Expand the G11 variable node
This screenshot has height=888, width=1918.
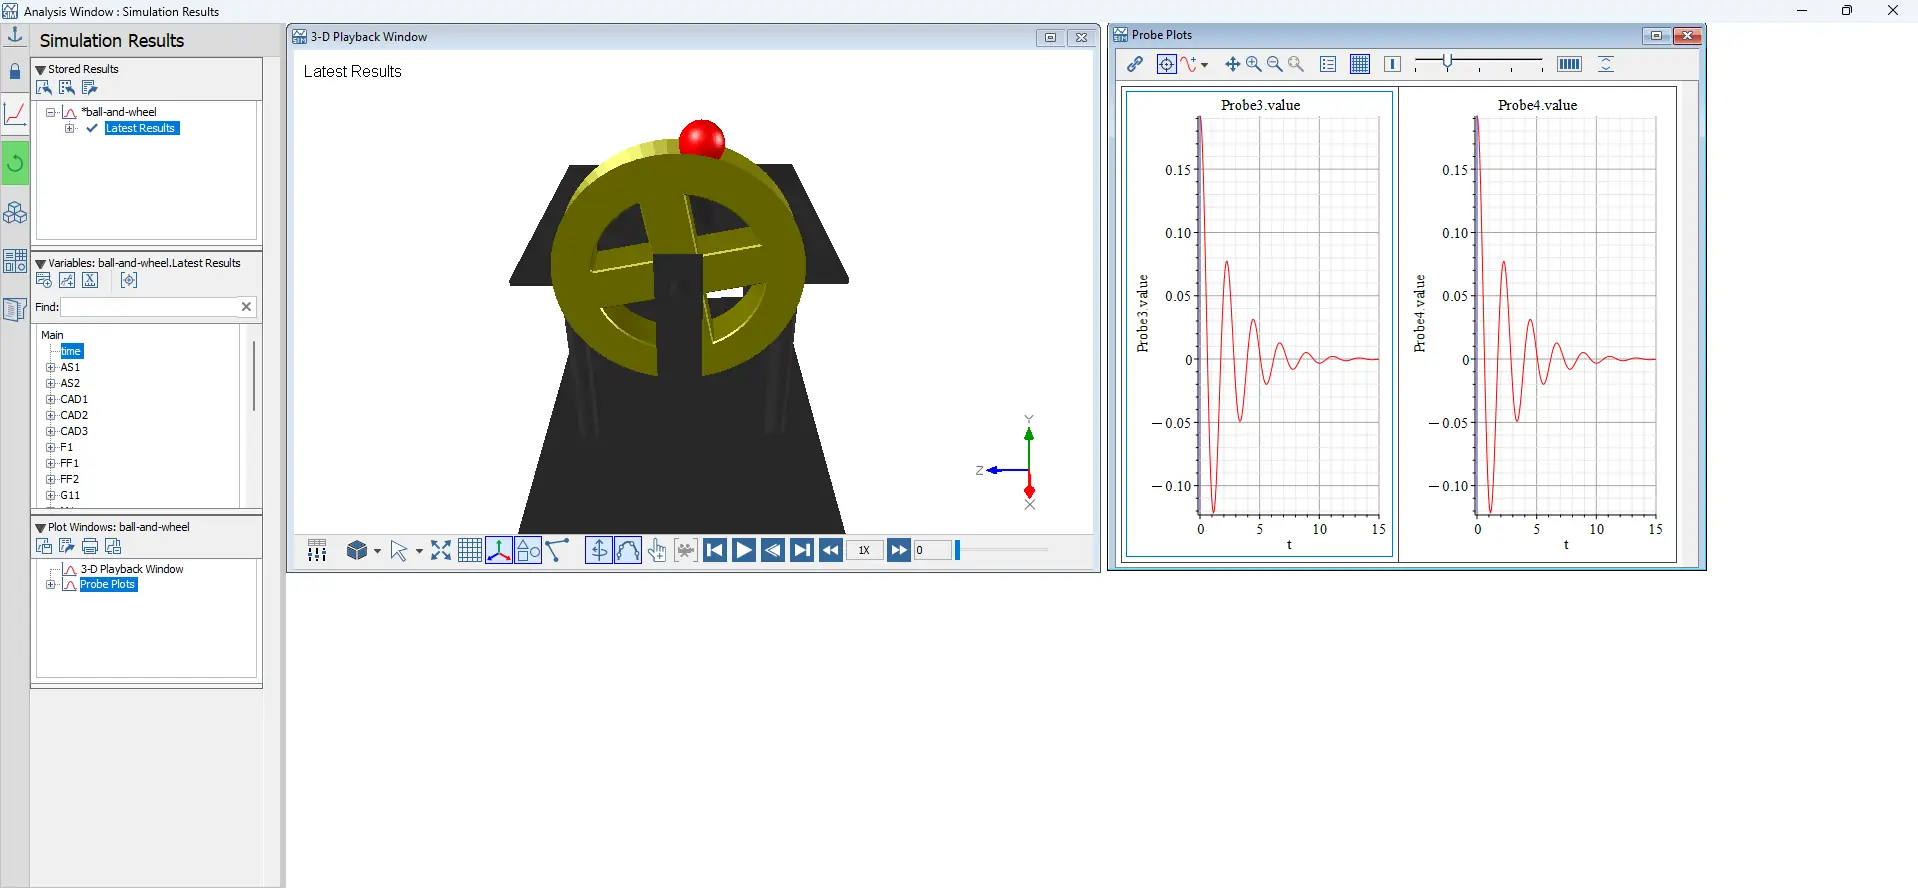tap(50, 495)
